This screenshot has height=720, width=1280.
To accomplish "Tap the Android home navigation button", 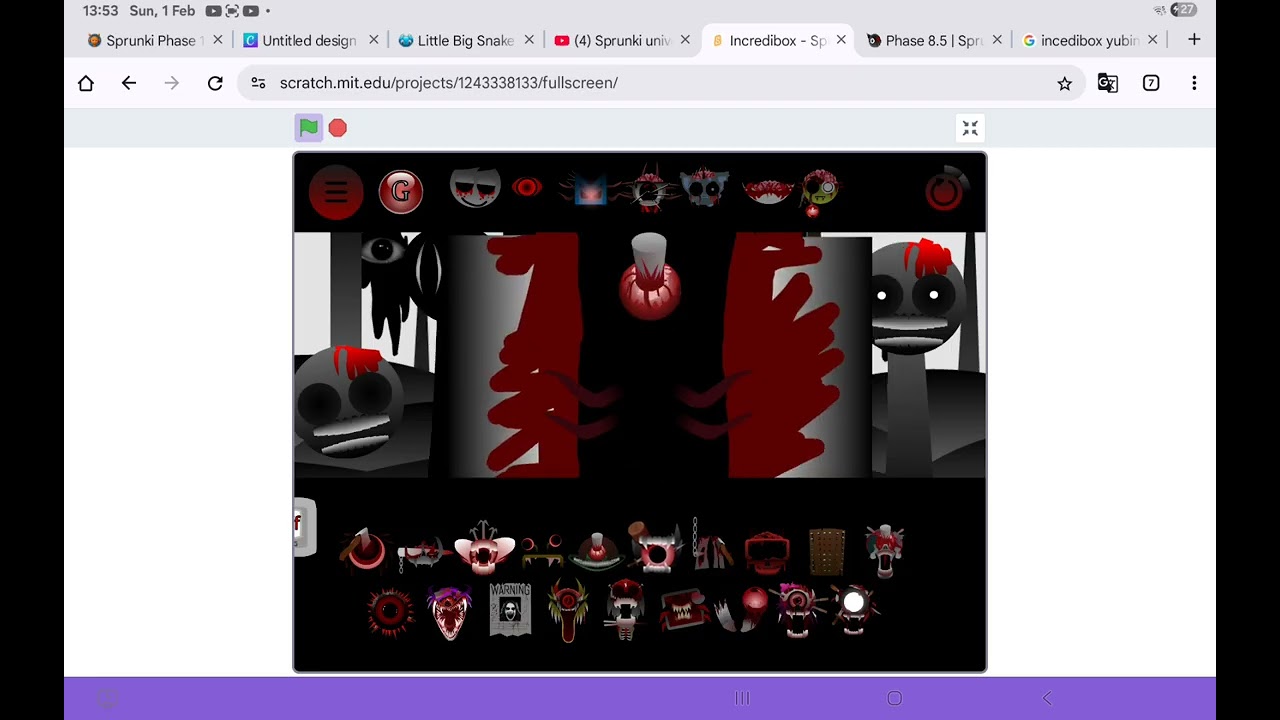I will 895,698.
